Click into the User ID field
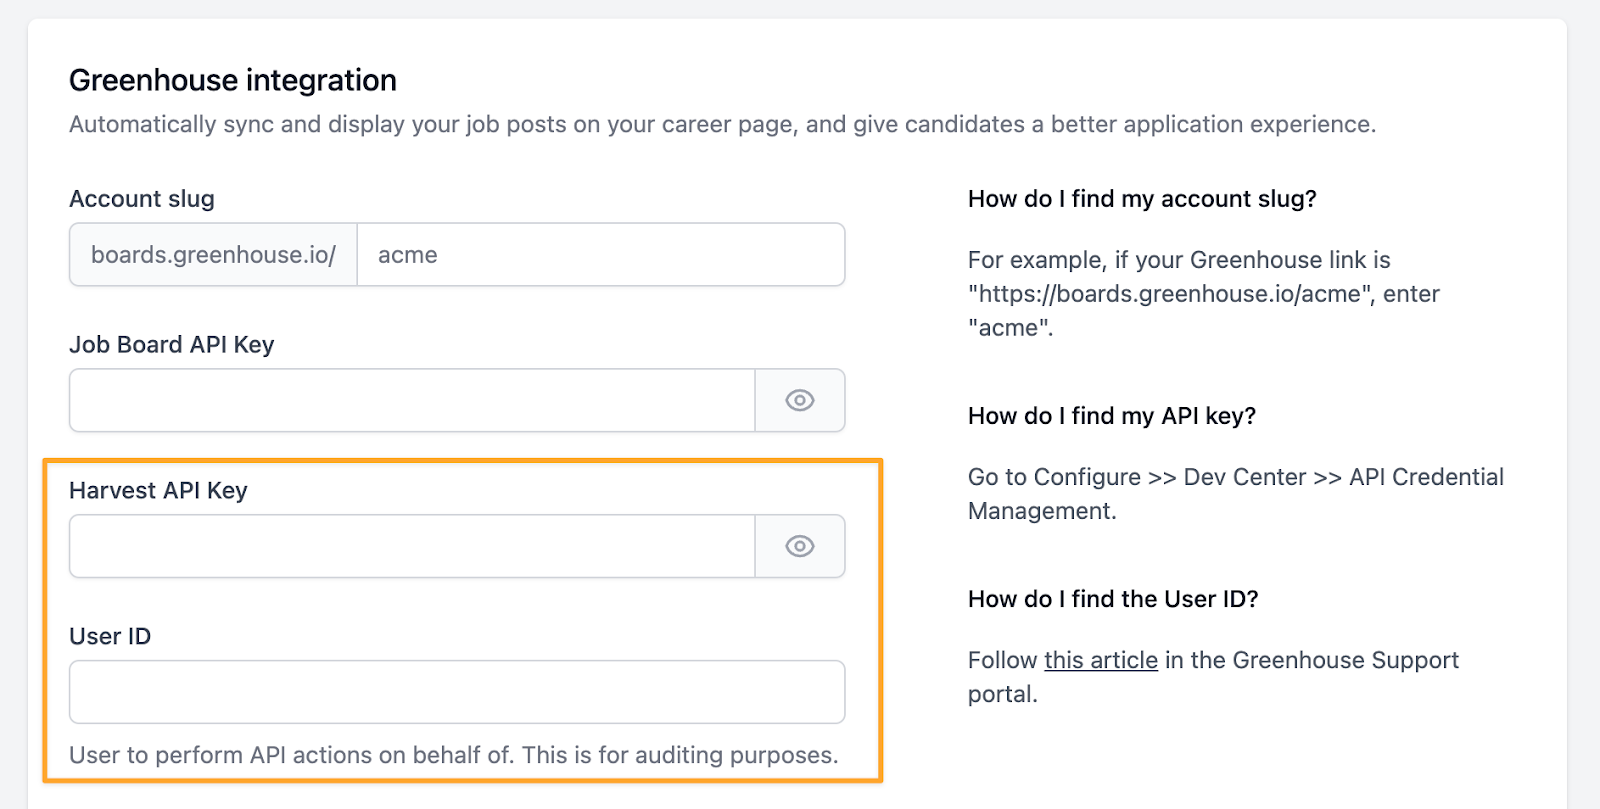 tap(457, 692)
